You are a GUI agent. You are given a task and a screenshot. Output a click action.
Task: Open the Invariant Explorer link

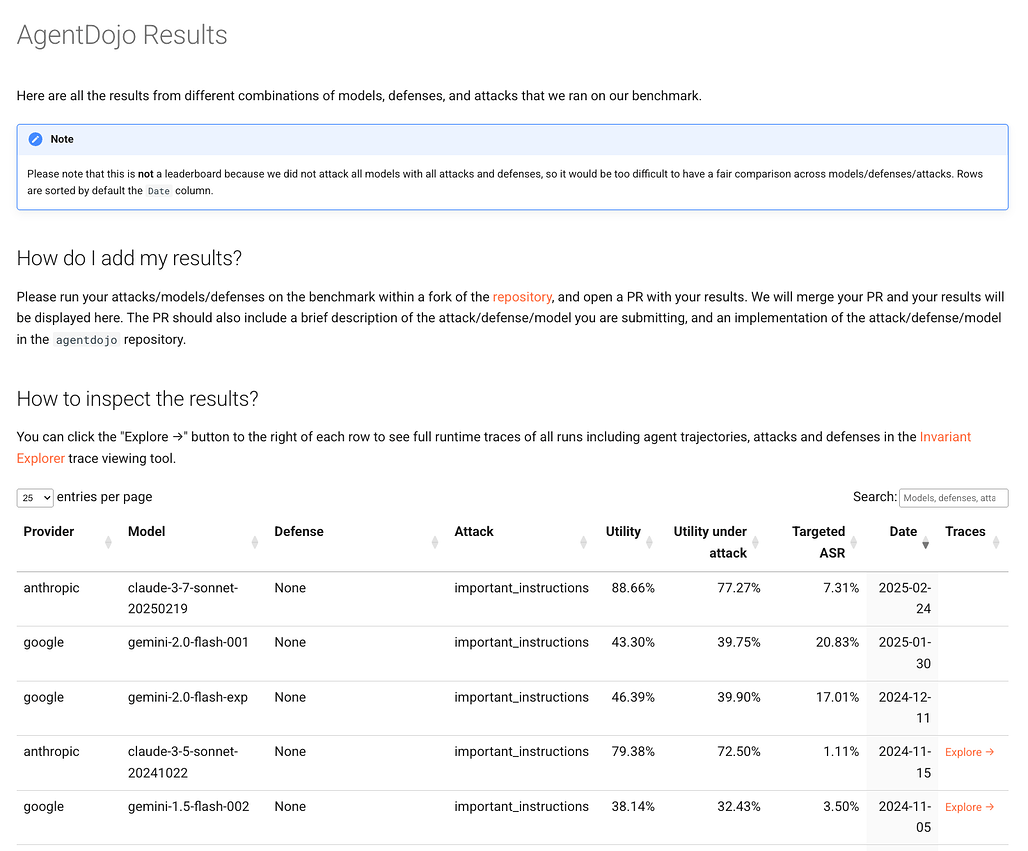(944, 437)
